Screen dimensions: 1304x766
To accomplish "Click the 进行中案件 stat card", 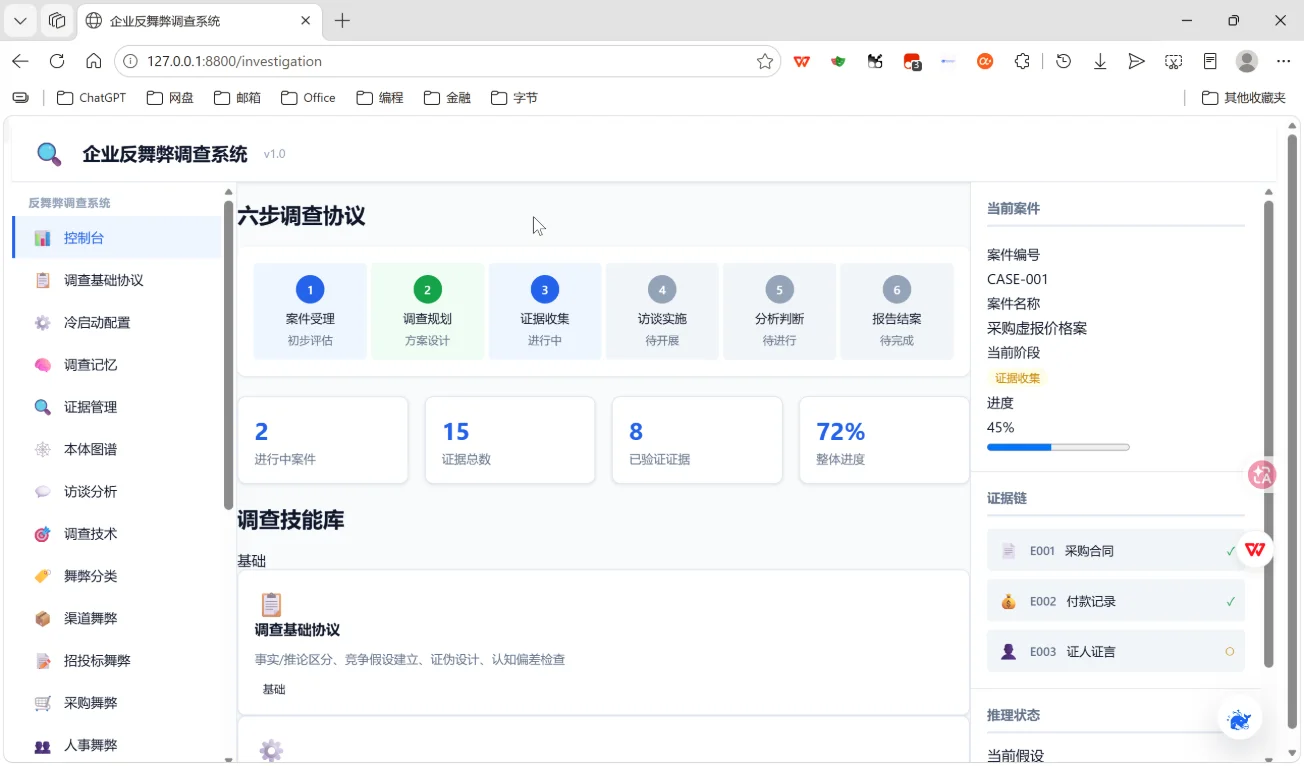I will (x=322, y=440).
